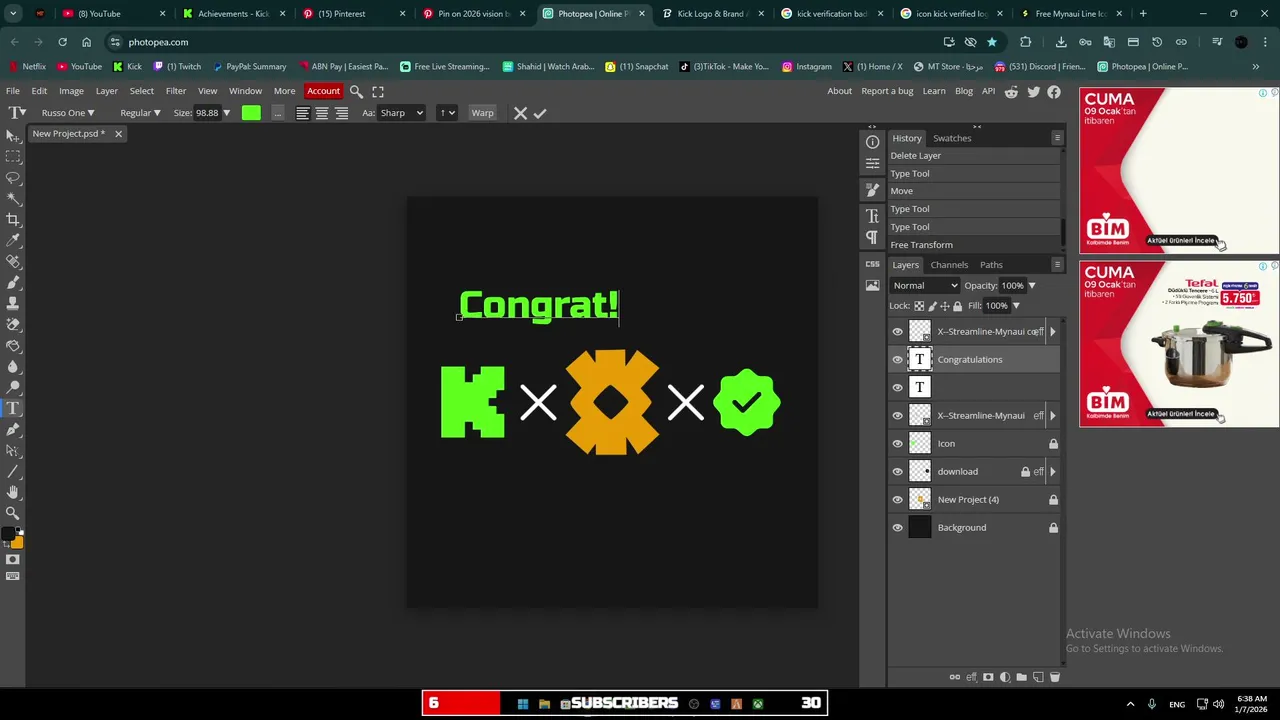The width and height of the screenshot is (1280, 720).
Task: Open the Filter menu
Action: pyautogui.click(x=176, y=91)
